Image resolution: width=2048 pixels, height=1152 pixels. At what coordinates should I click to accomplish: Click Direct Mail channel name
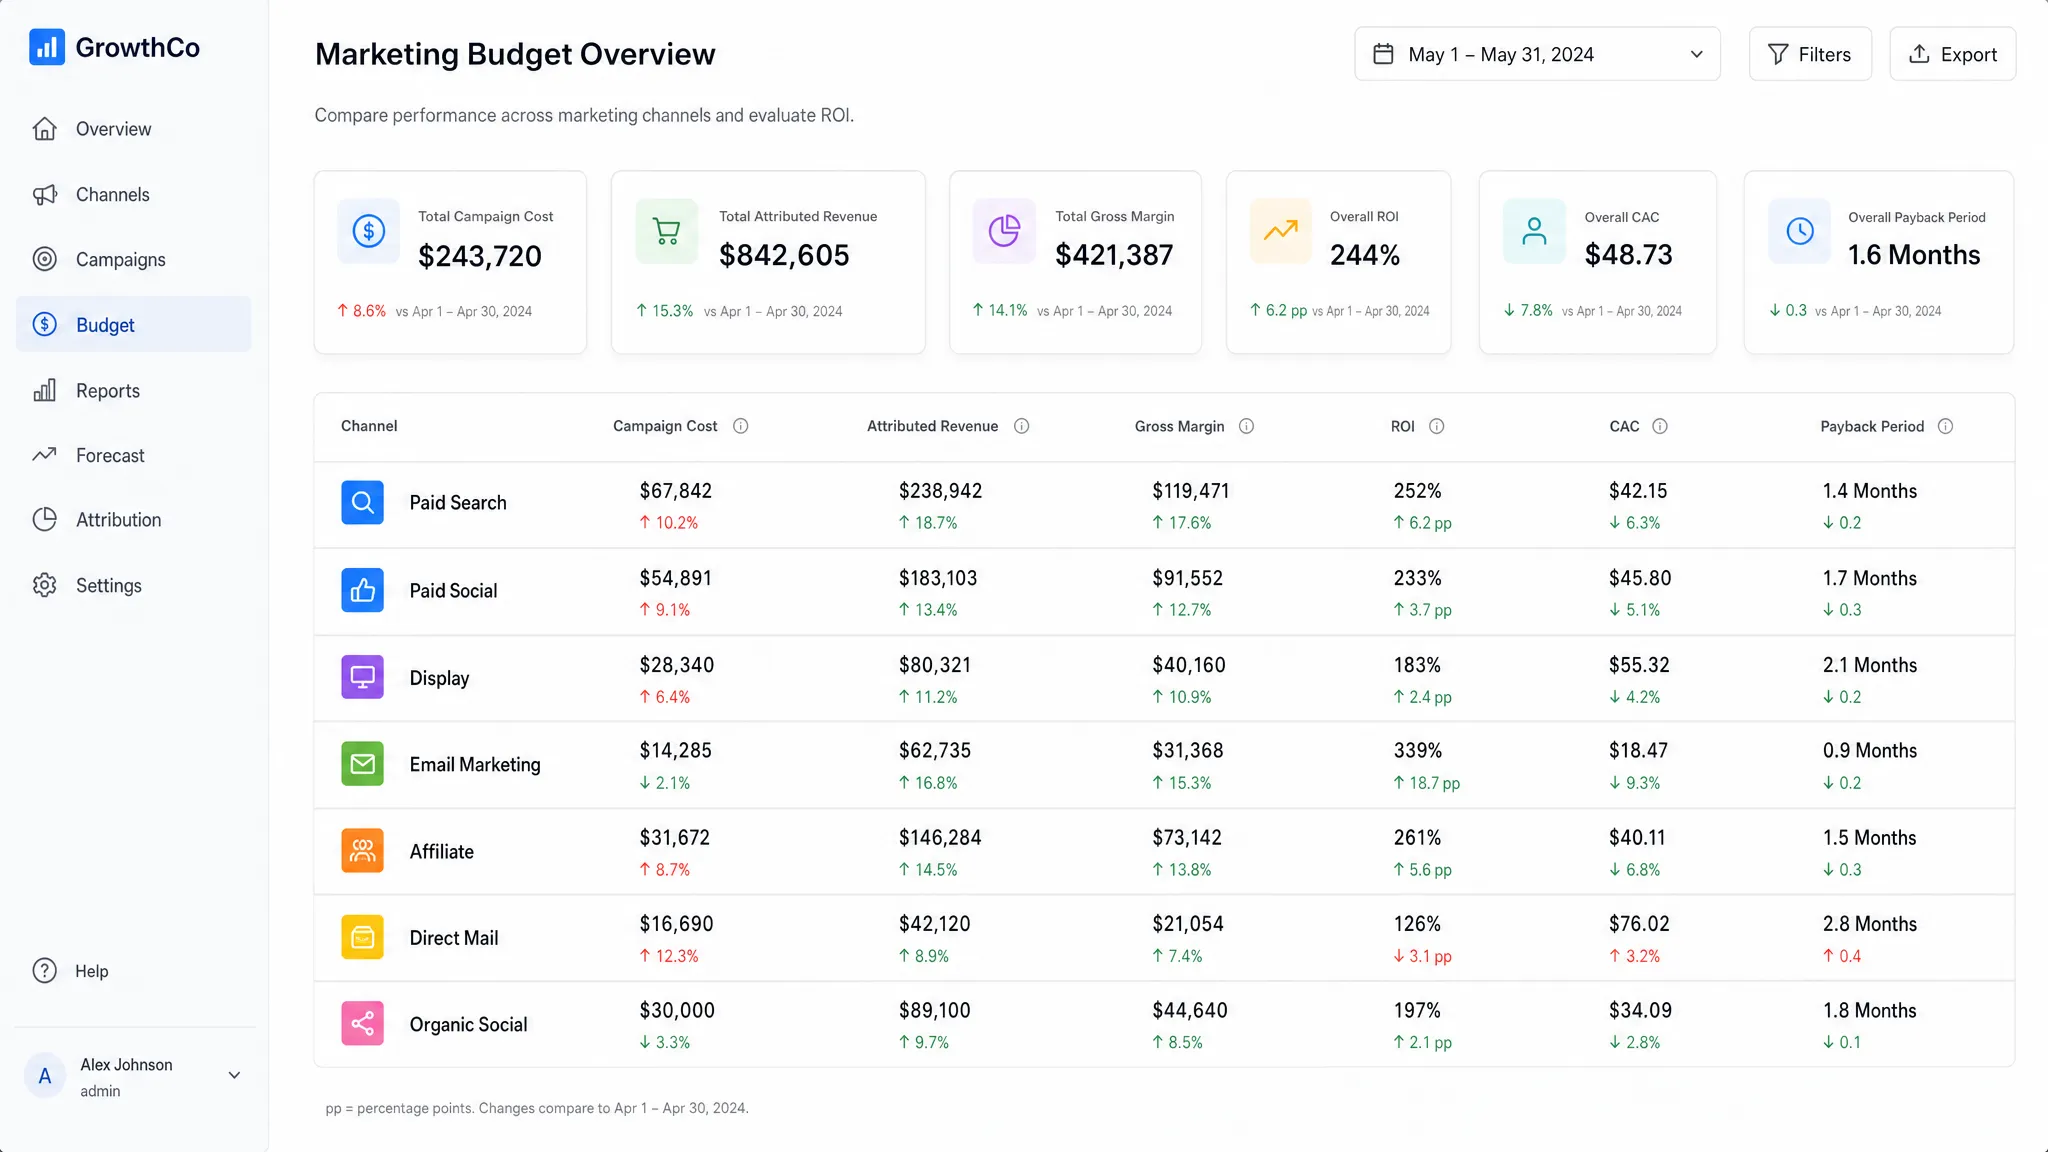(x=454, y=938)
